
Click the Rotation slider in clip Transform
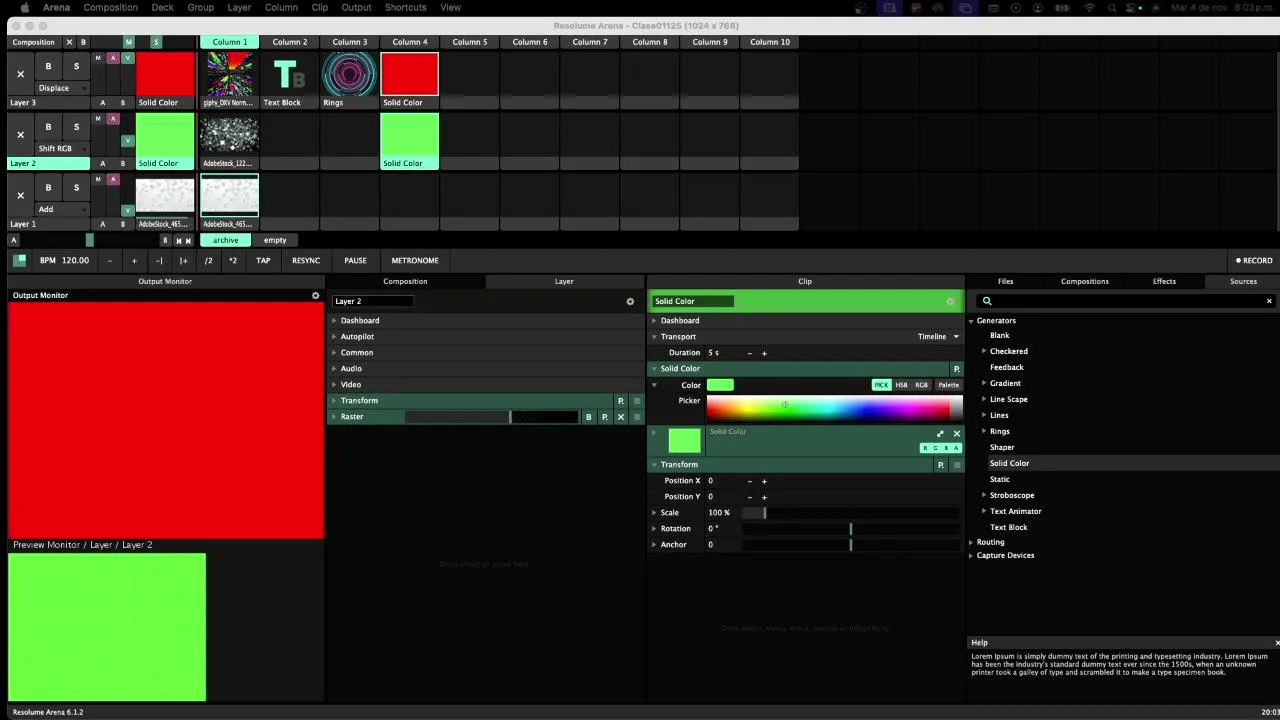pyautogui.click(x=851, y=529)
